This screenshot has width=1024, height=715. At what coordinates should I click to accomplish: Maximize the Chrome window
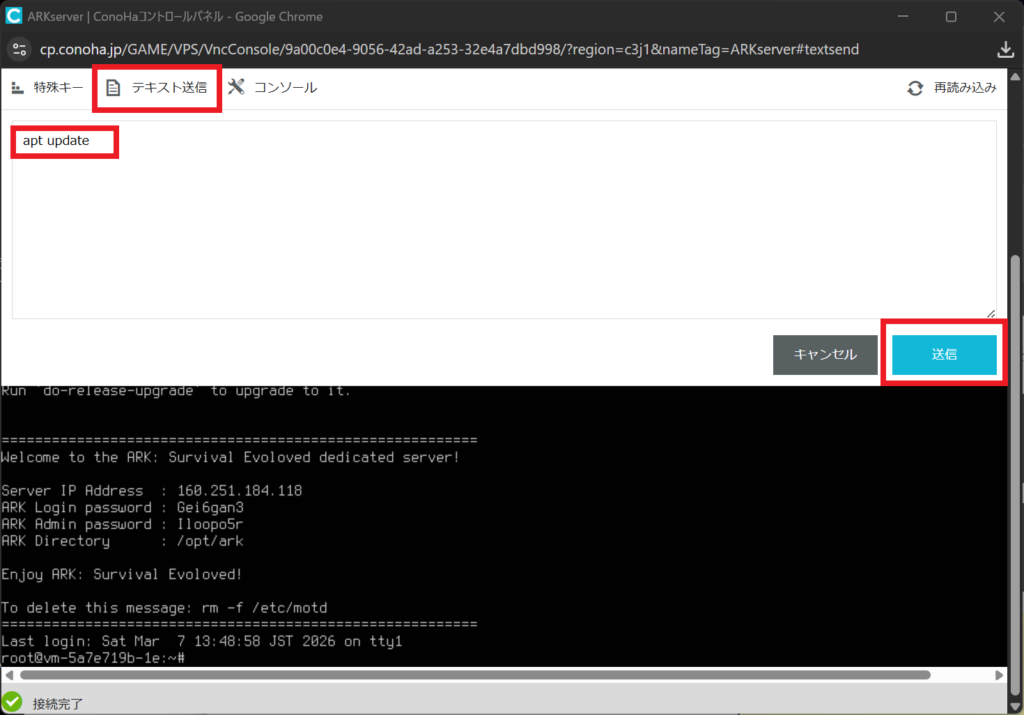click(x=951, y=16)
